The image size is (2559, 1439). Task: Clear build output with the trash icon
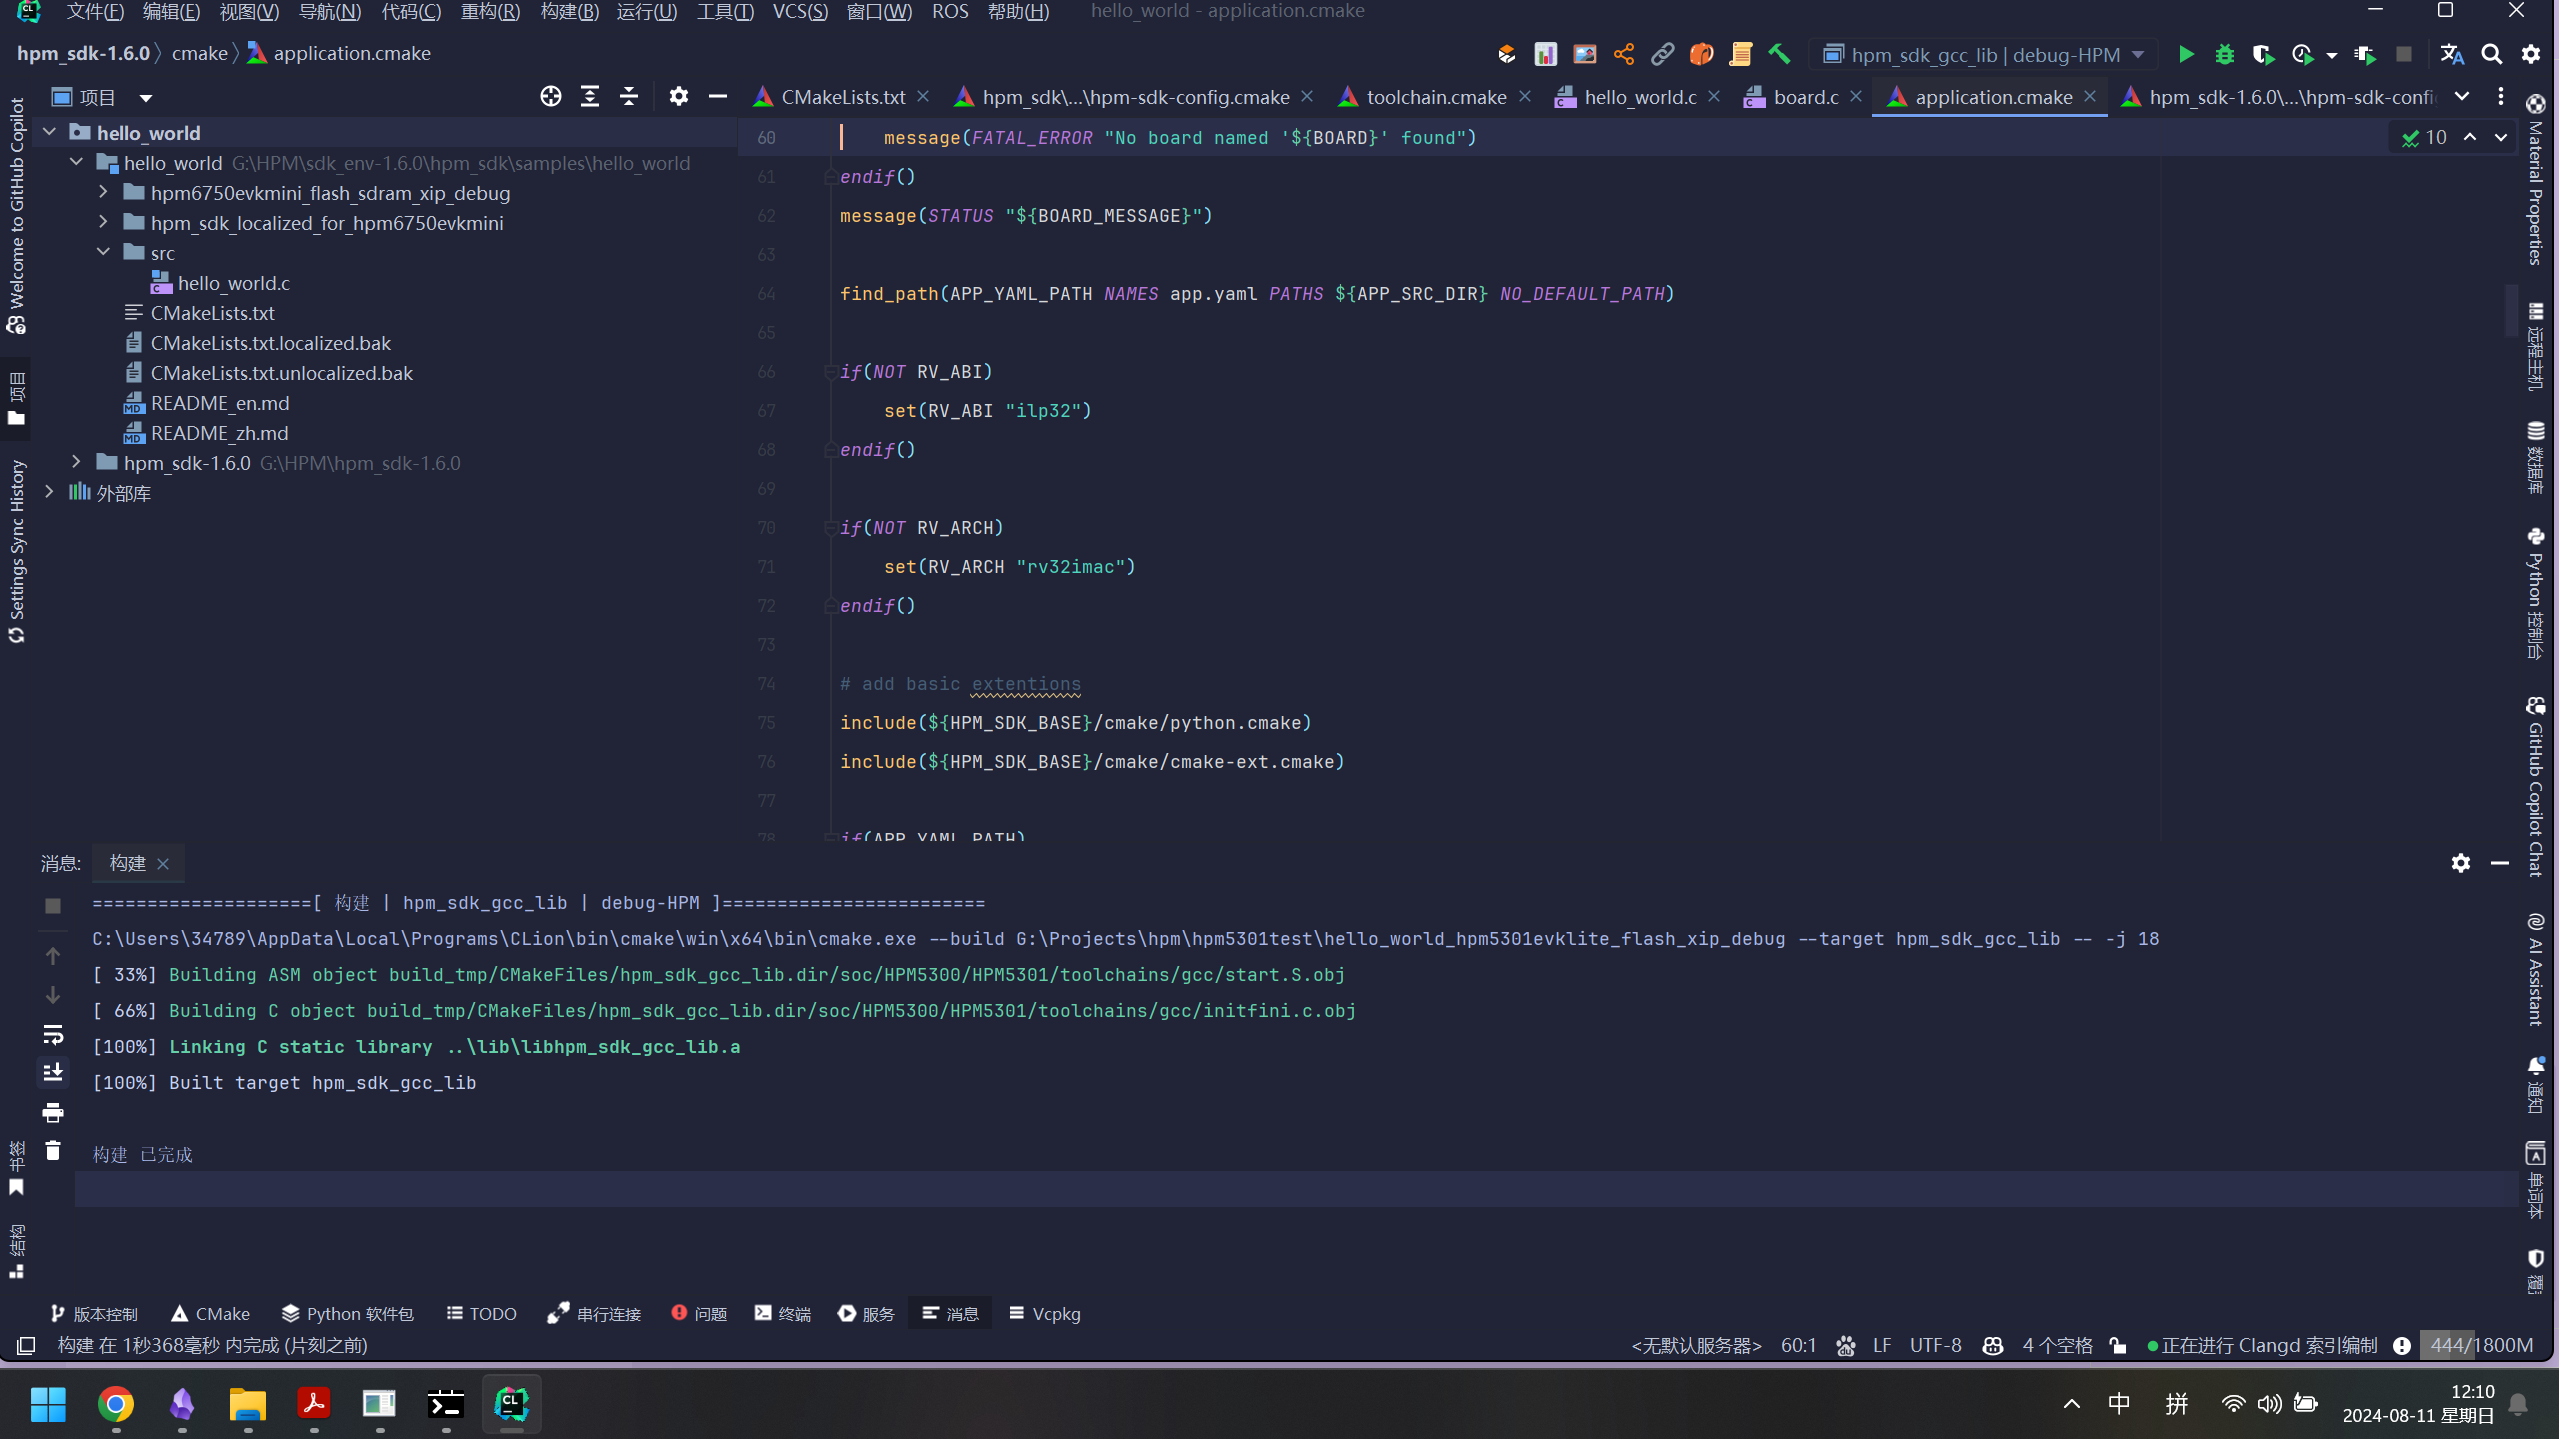click(53, 1151)
